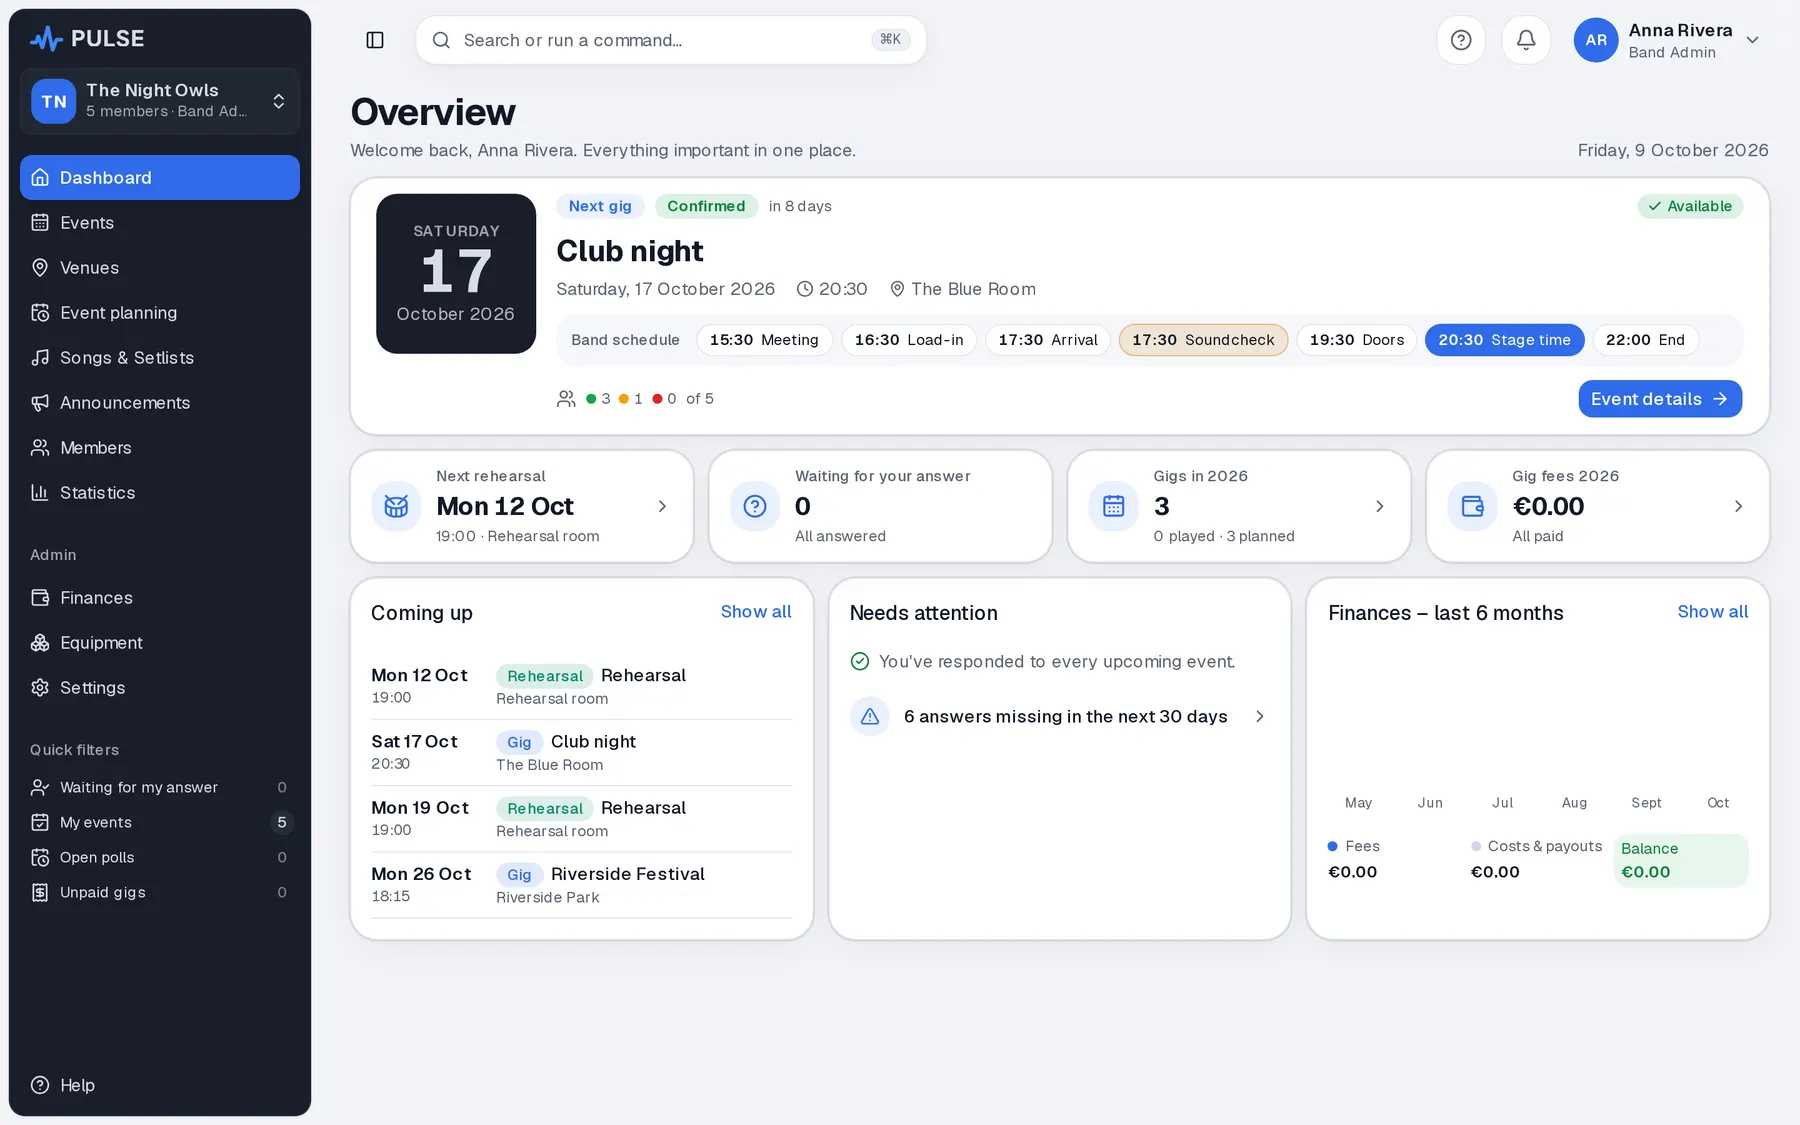1800x1125 pixels.
Task: Select Open polls quick filter
Action: [x=160, y=857]
